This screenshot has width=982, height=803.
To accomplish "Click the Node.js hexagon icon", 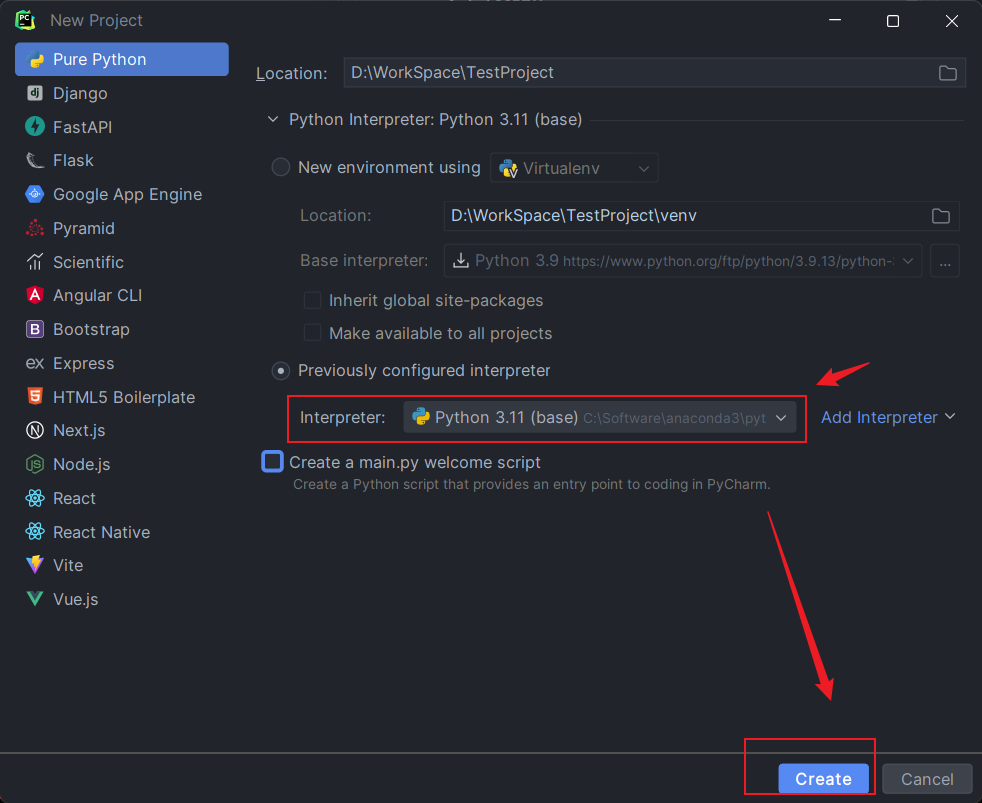I will pyautogui.click(x=35, y=464).
